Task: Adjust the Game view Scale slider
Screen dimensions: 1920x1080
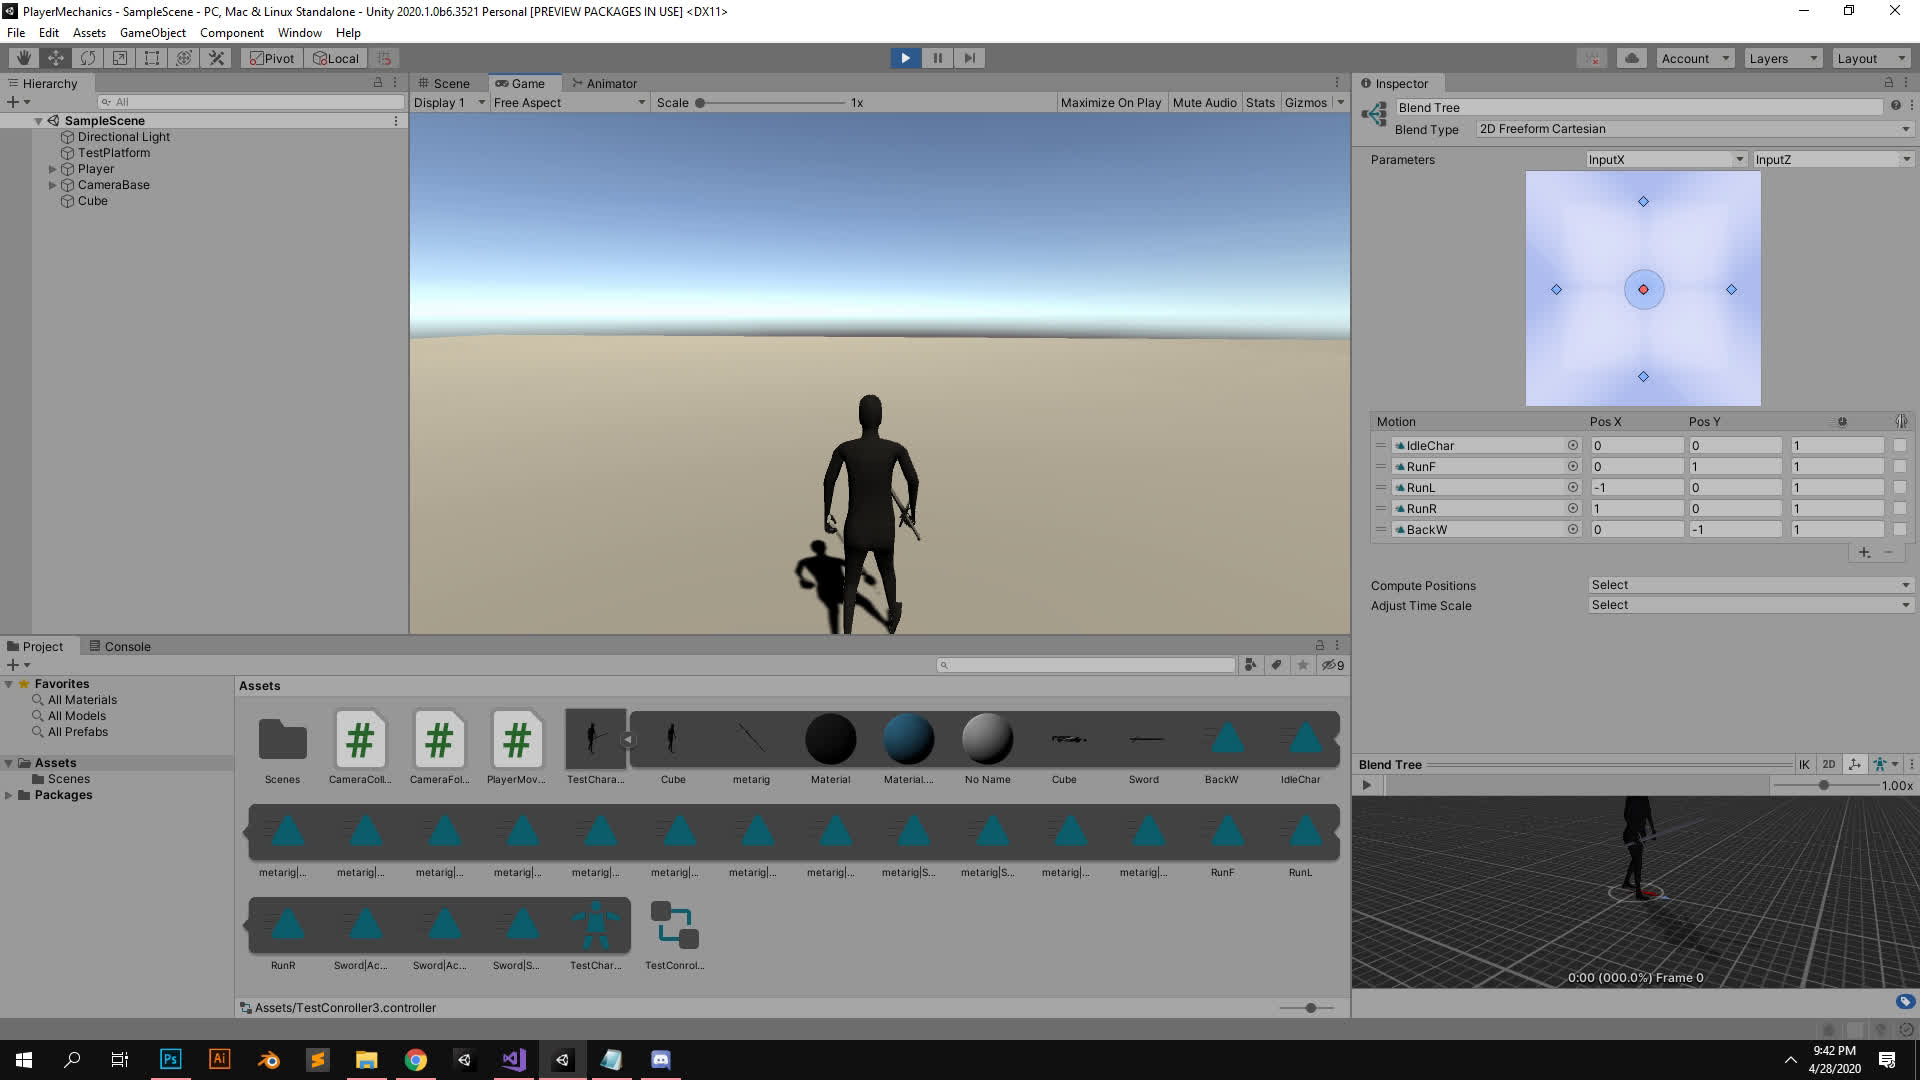Action: point(701,102)
